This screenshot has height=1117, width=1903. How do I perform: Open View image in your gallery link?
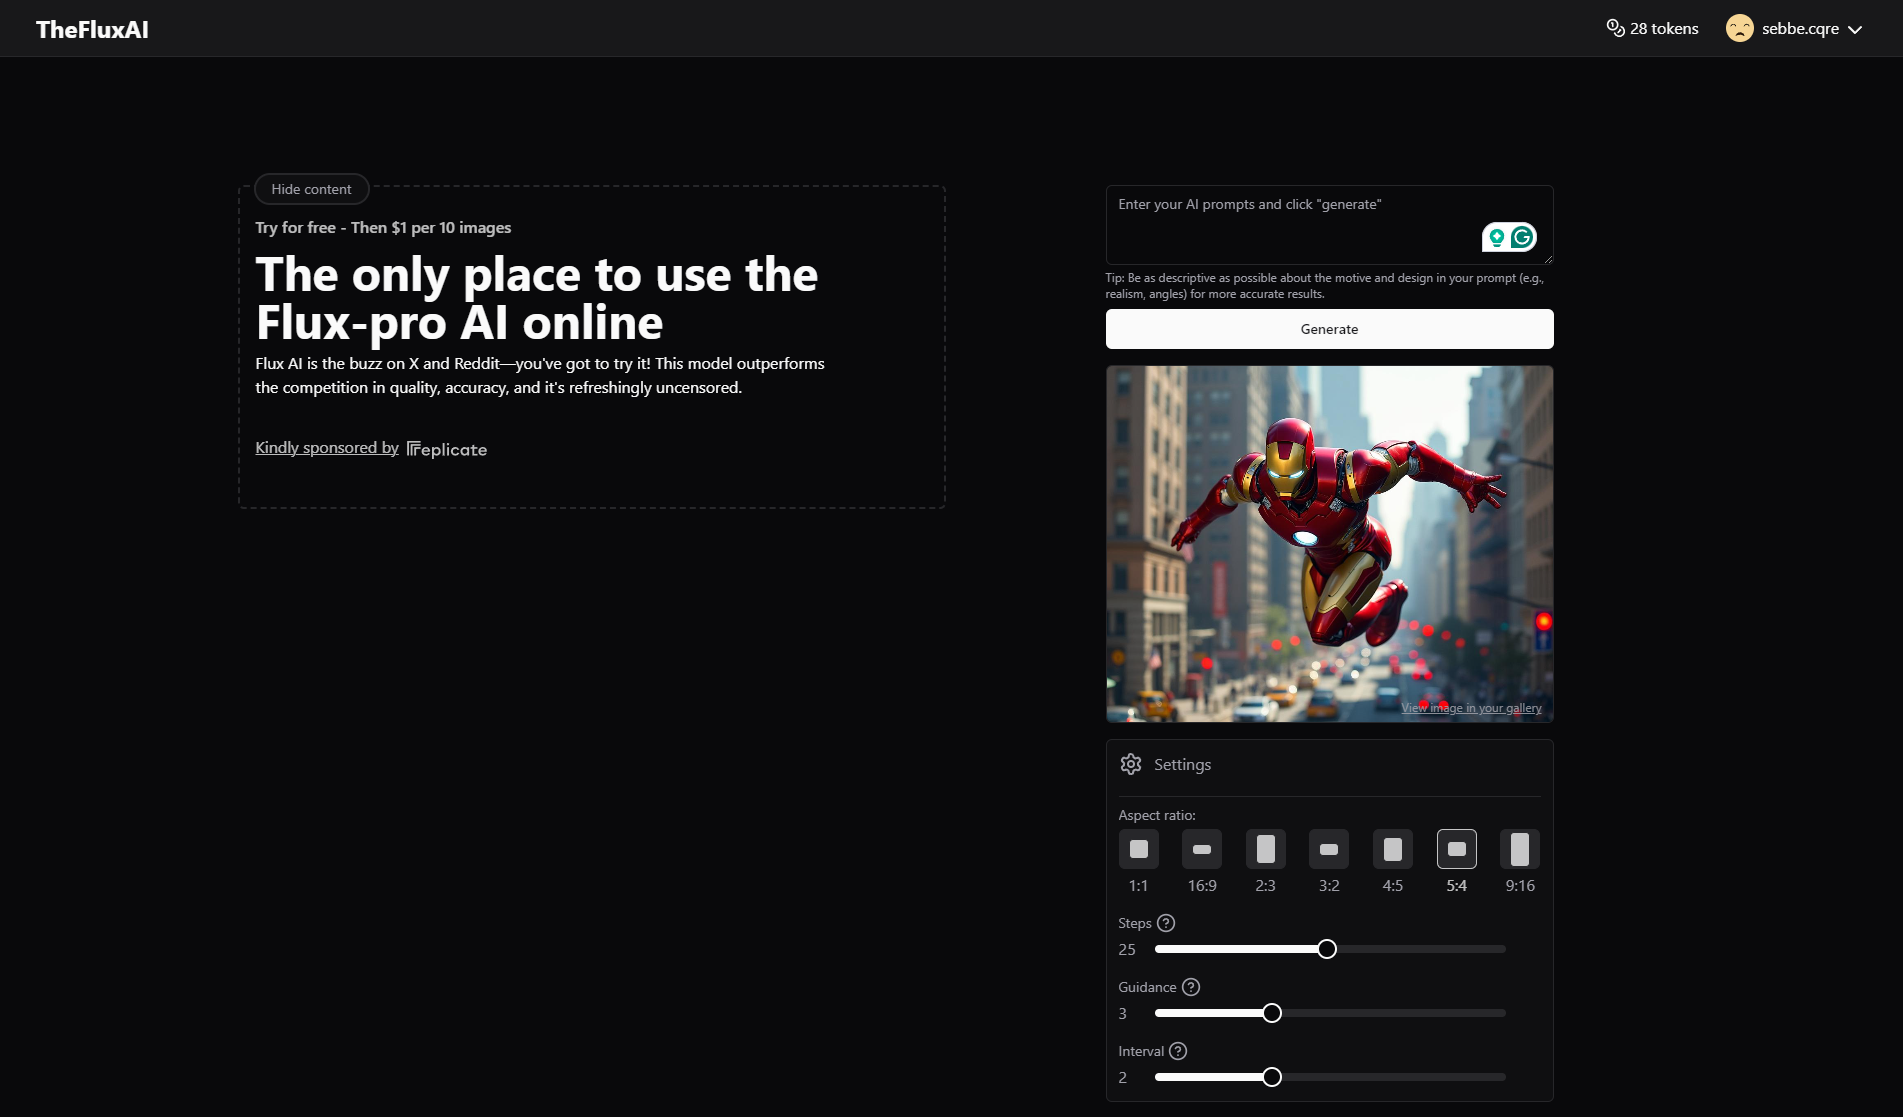[x=1471, y=707]
